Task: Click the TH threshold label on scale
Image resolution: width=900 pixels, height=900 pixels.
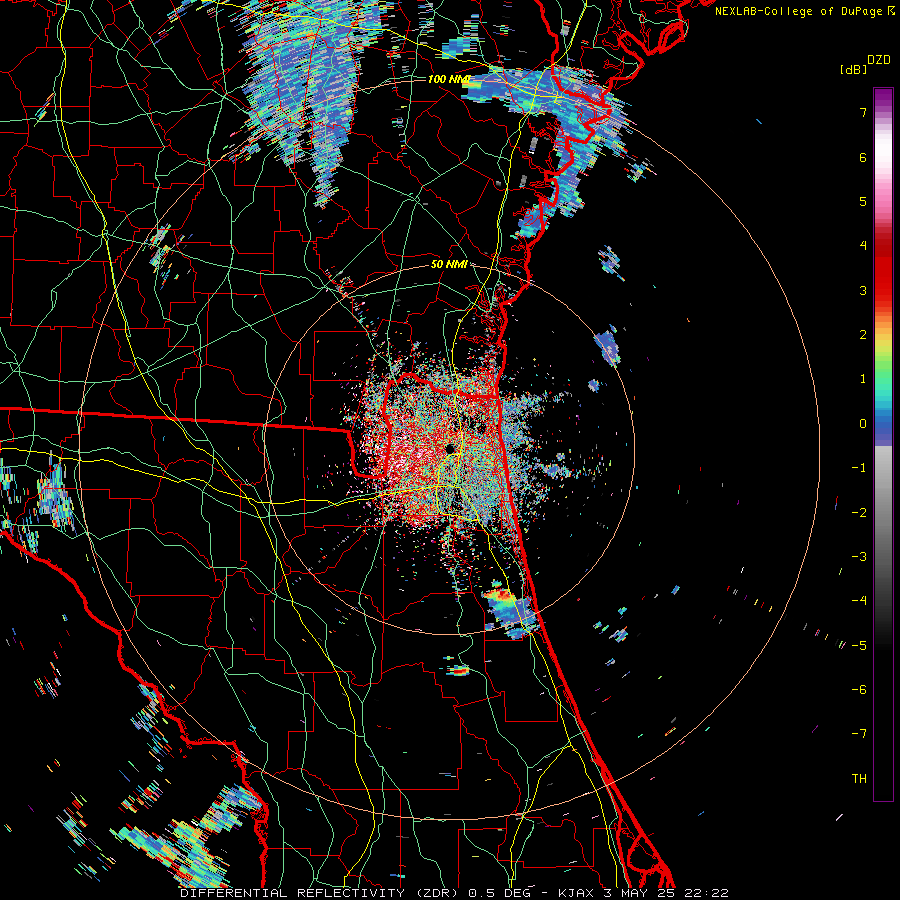Action: (859, 779)
